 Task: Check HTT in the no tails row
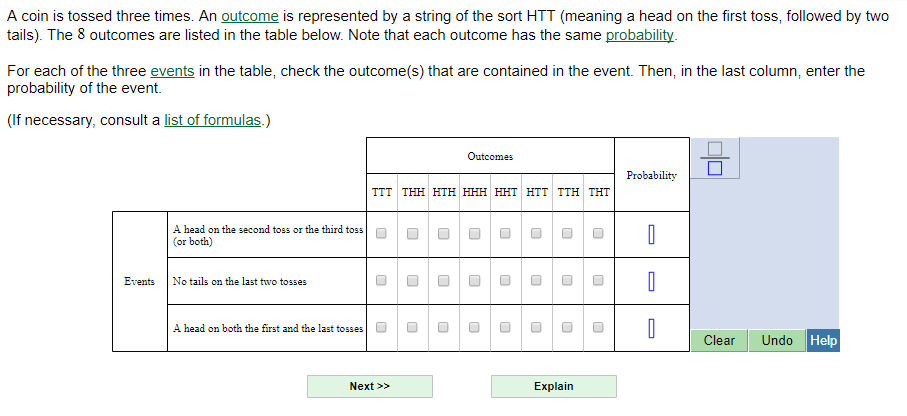pos(536,281)
